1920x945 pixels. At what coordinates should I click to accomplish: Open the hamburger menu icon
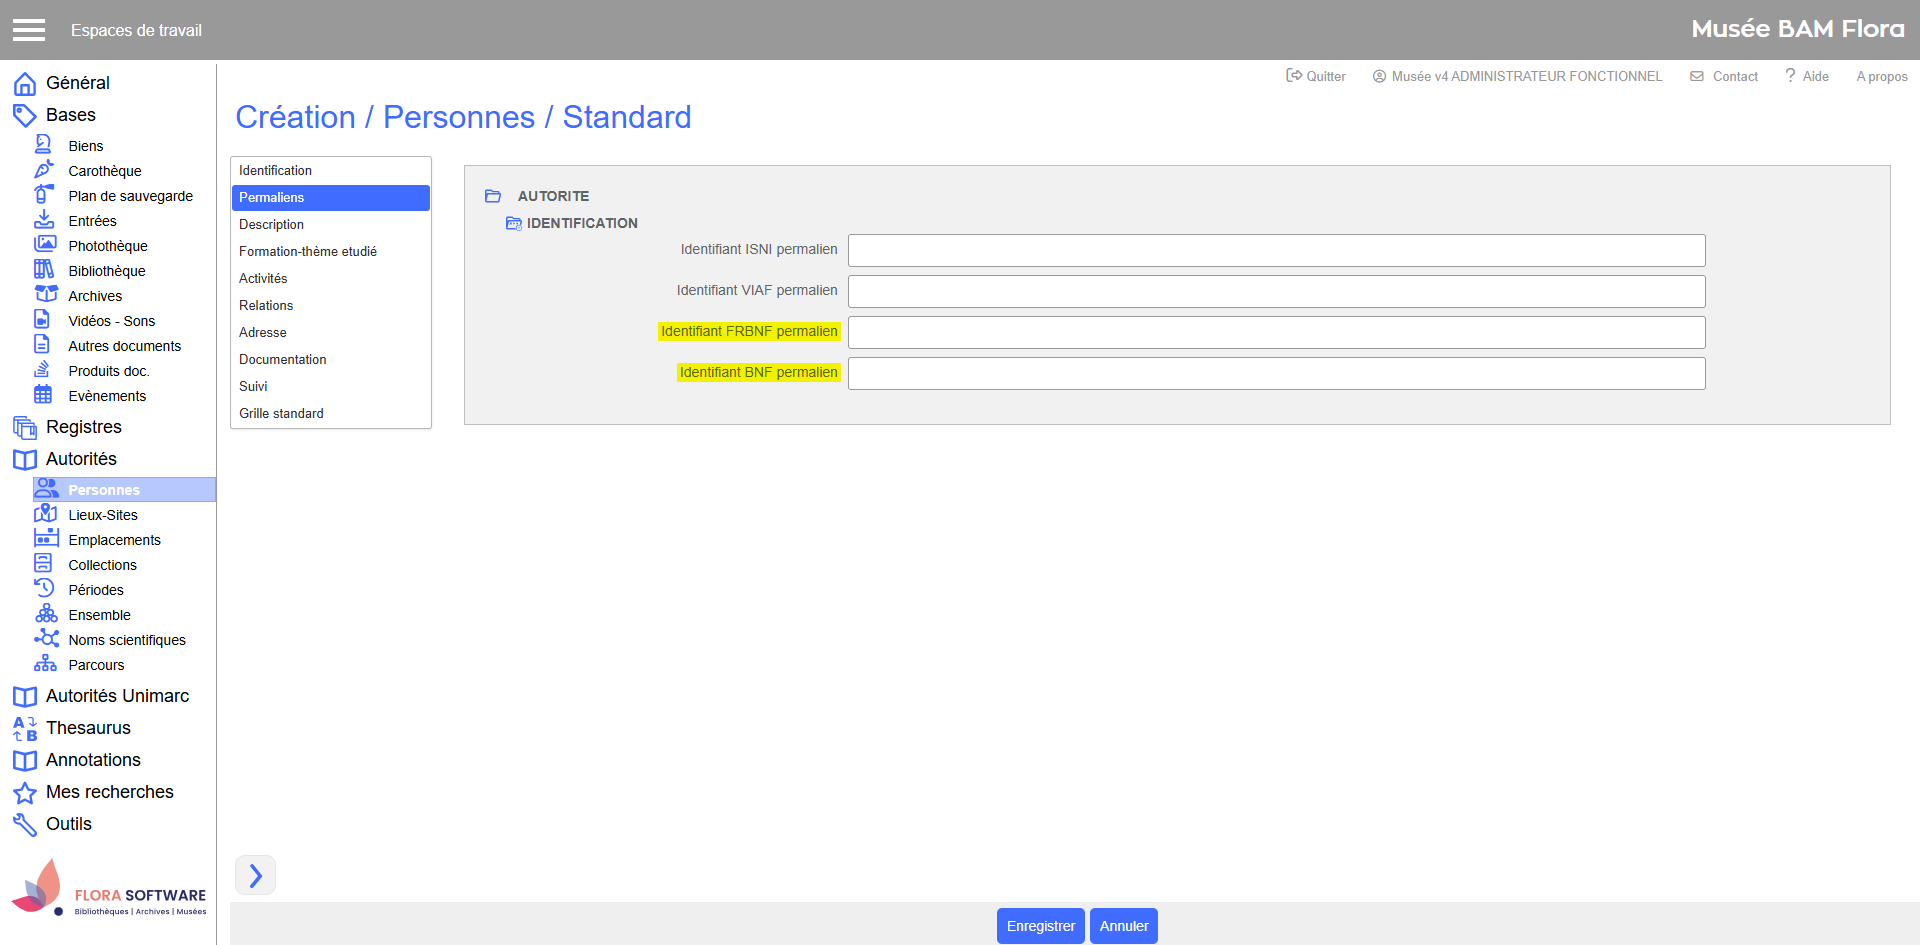(29, 30)
